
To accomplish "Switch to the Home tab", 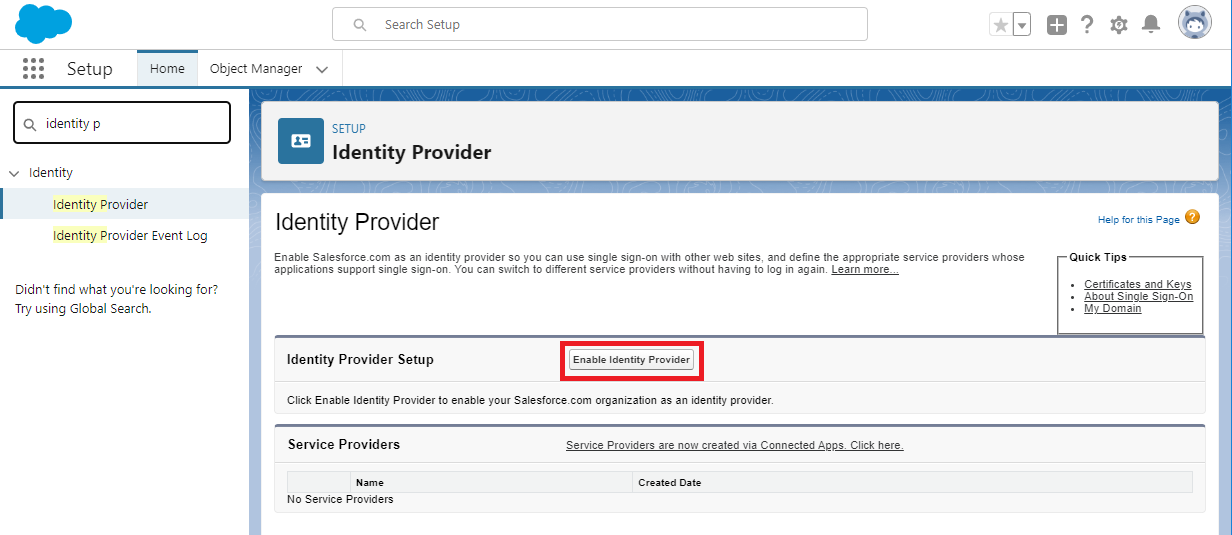I will [x=167, y=69].
